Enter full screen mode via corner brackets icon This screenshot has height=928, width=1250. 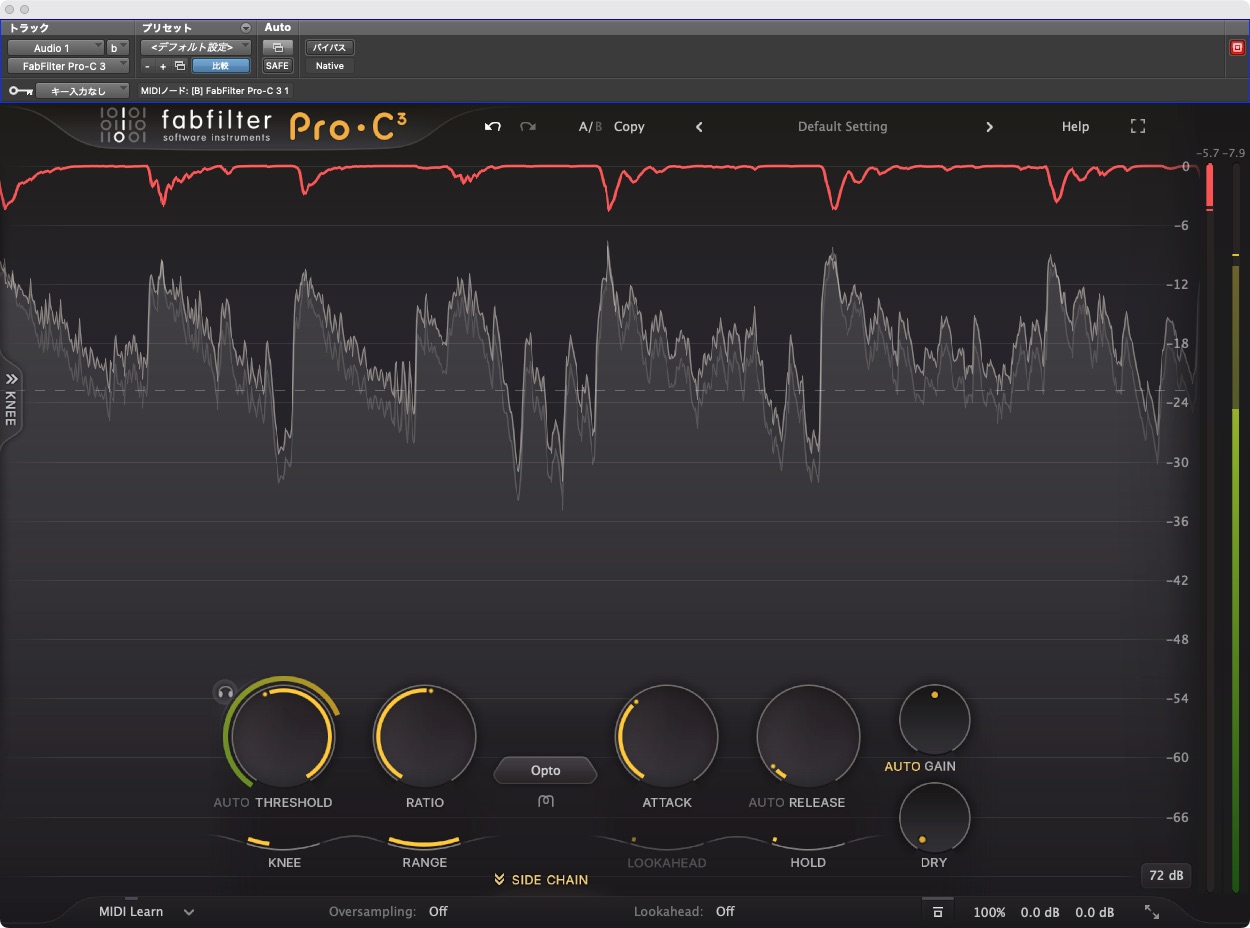pos(1137,127)
